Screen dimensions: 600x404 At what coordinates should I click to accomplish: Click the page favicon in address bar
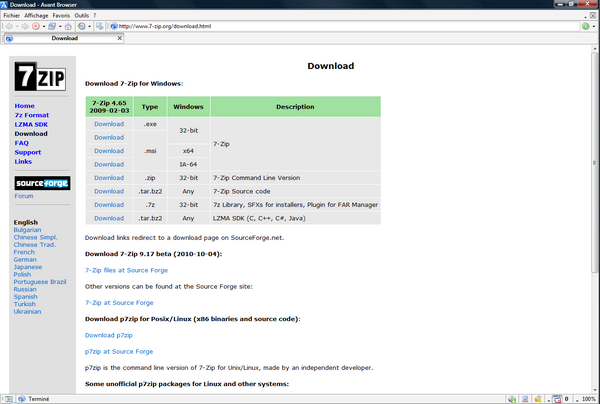pyautogui.click(x=114, y=26)
